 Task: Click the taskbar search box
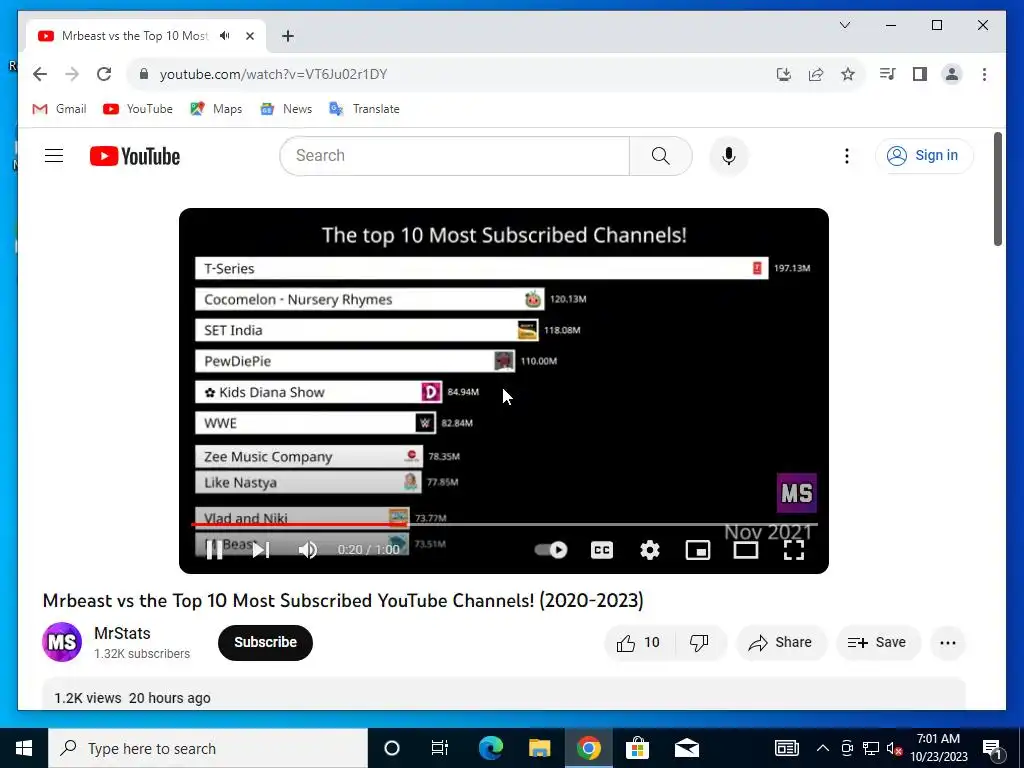click(208, 748)
